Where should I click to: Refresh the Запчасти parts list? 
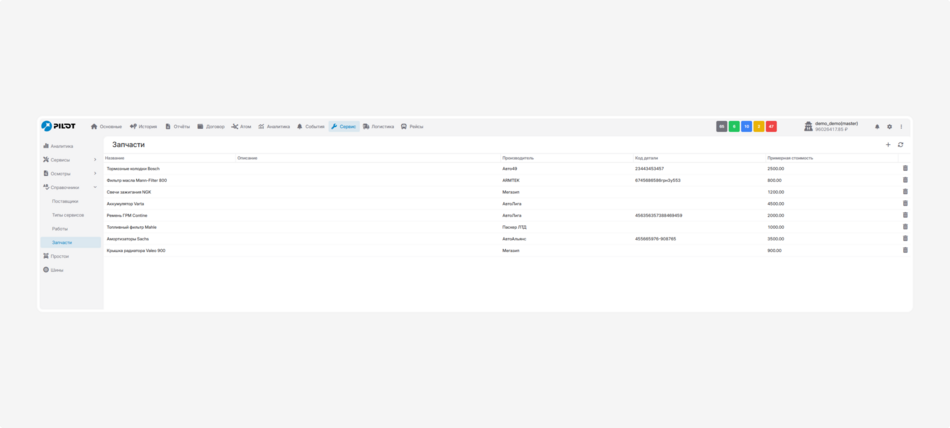900,145
